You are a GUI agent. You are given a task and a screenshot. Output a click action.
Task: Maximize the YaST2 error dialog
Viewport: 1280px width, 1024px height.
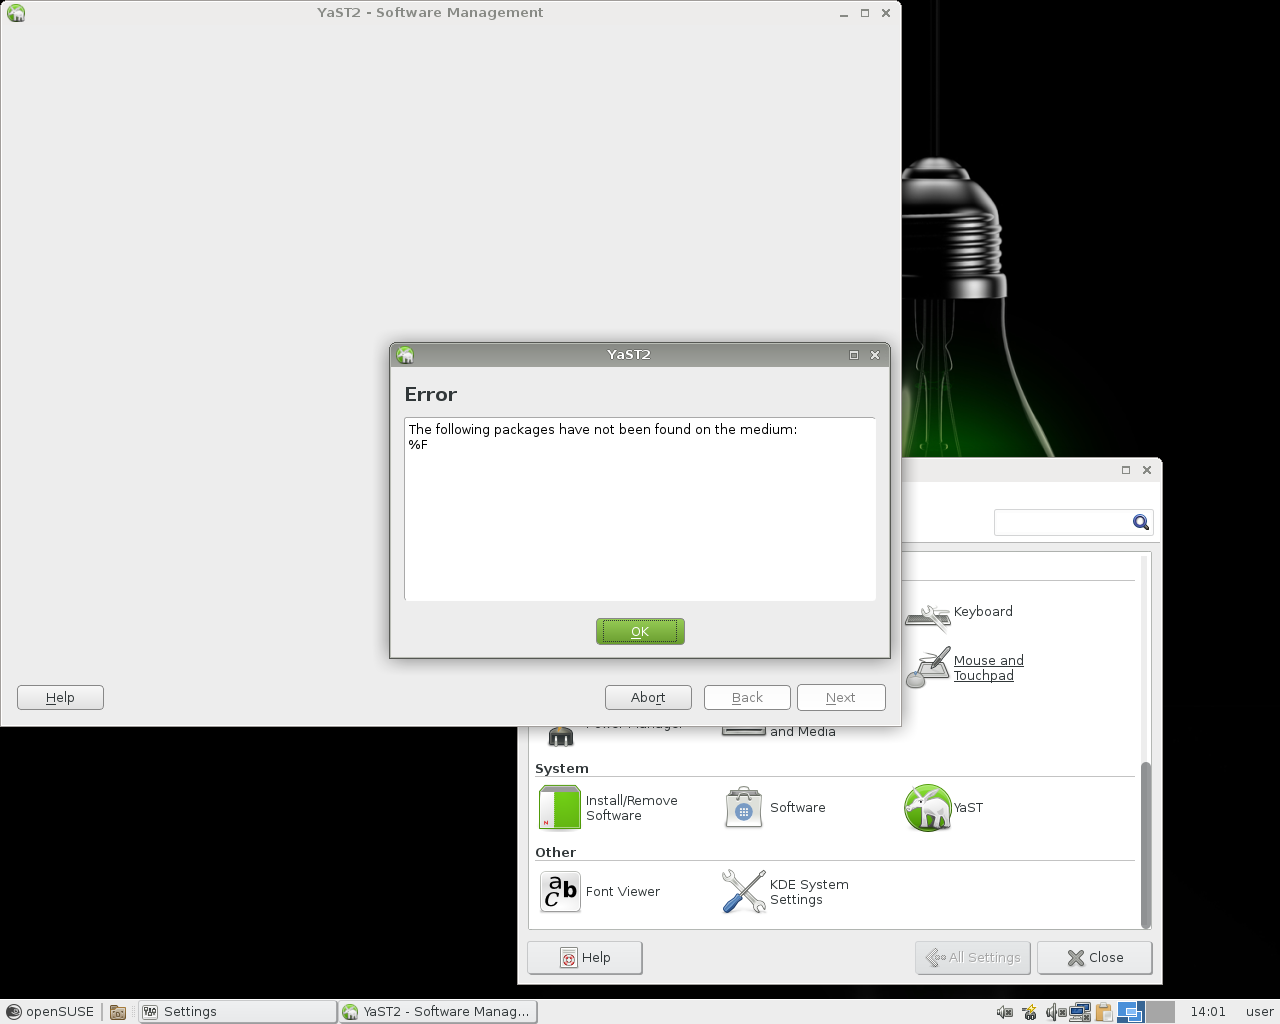point(854,355)
